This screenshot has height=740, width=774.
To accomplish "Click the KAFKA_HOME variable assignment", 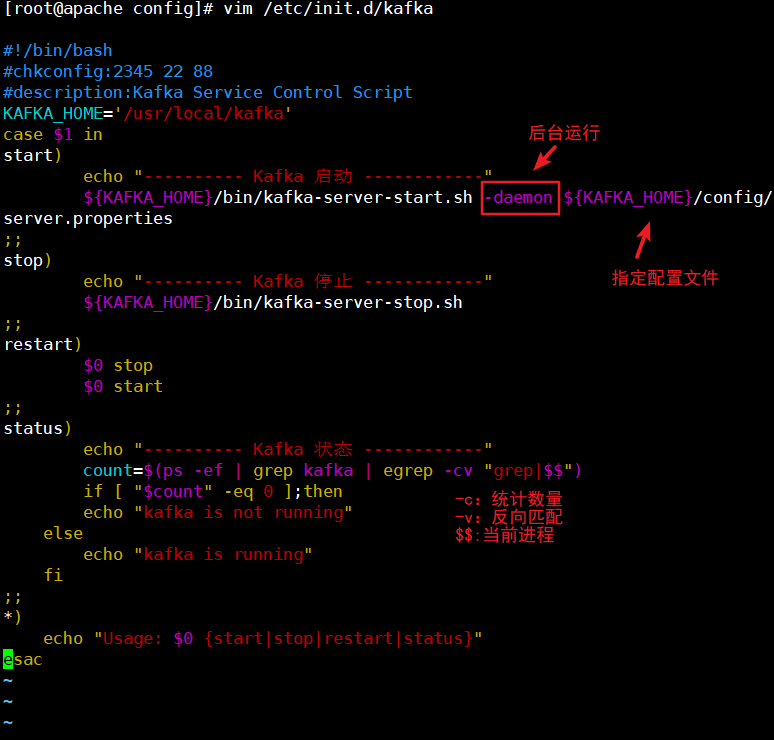I will coord(148,114).
